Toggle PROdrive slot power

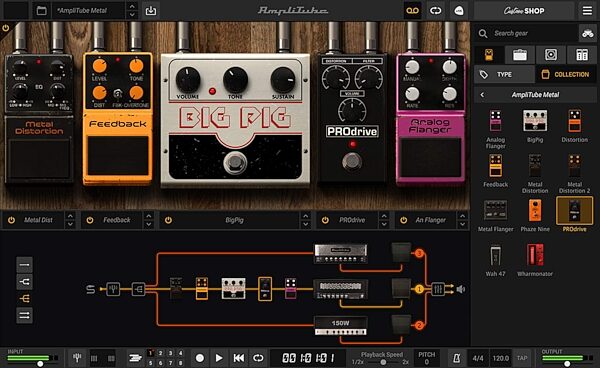coord(325,220)
